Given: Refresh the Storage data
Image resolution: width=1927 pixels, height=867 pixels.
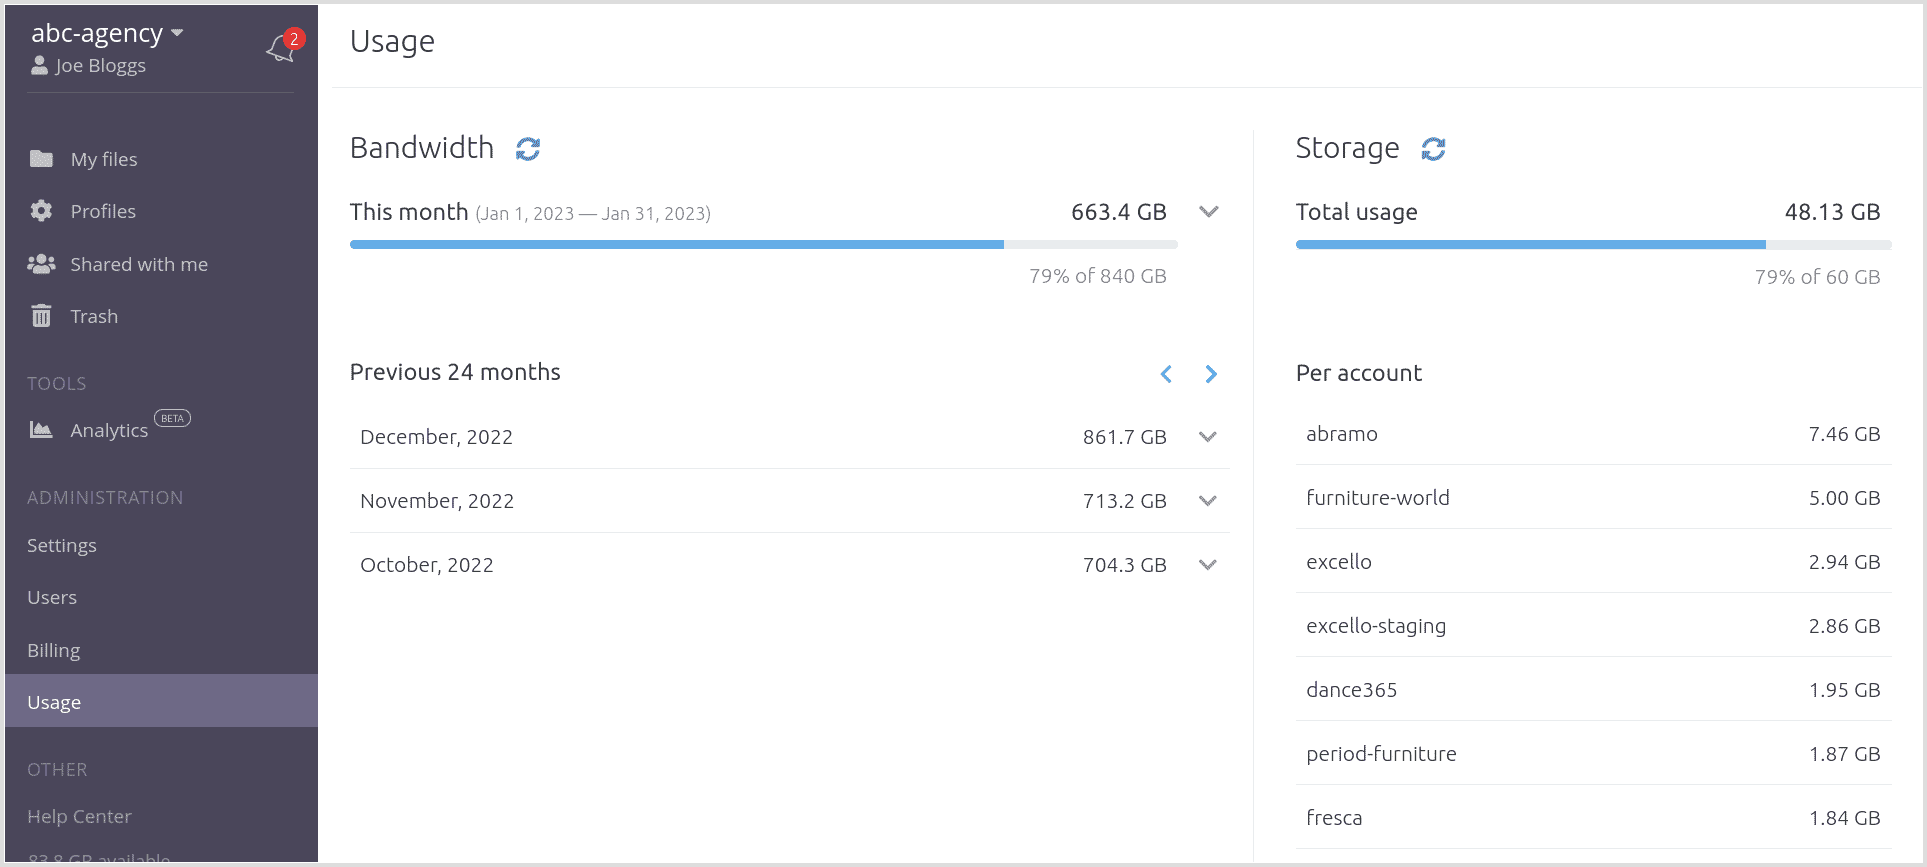Looking at the screenshot, I should 1434,149.
